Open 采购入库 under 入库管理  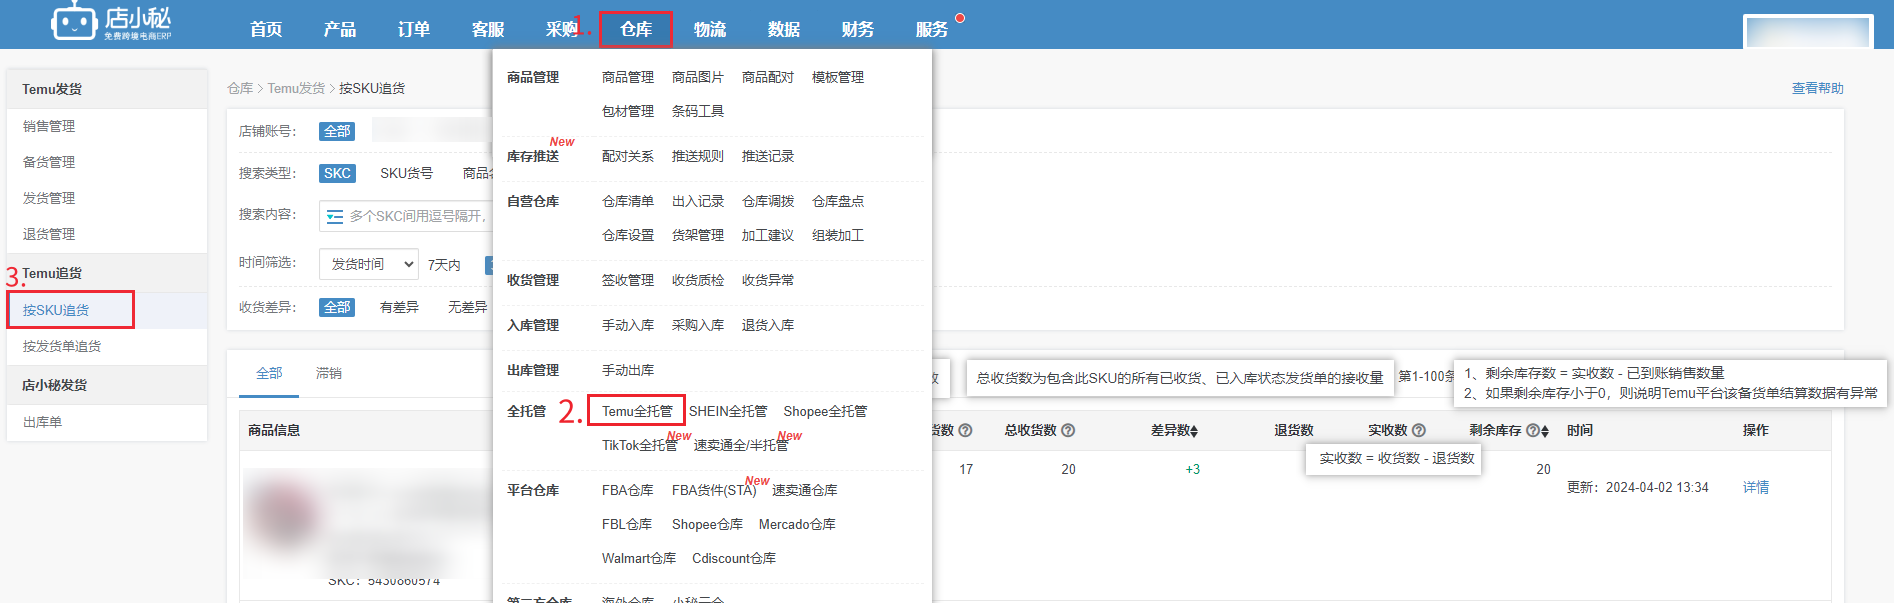coord(698,325)
